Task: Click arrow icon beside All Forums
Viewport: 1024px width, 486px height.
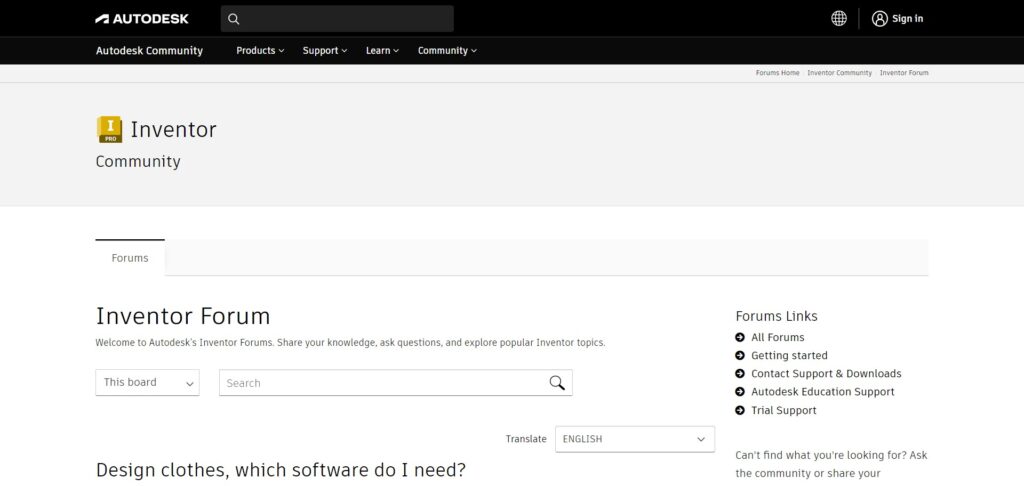Action: 740,337
